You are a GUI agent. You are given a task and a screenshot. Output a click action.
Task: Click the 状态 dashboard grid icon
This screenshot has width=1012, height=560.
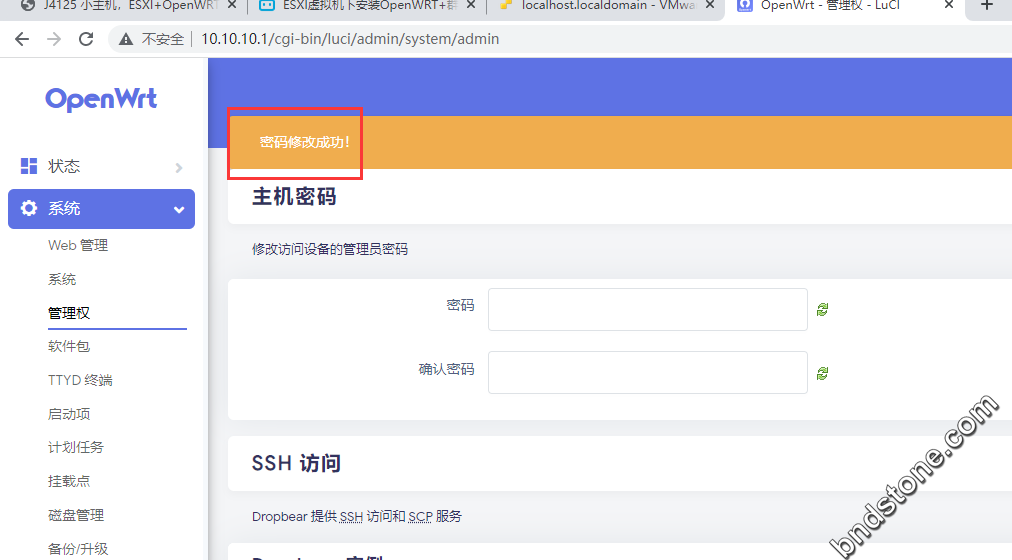(29, 166)
